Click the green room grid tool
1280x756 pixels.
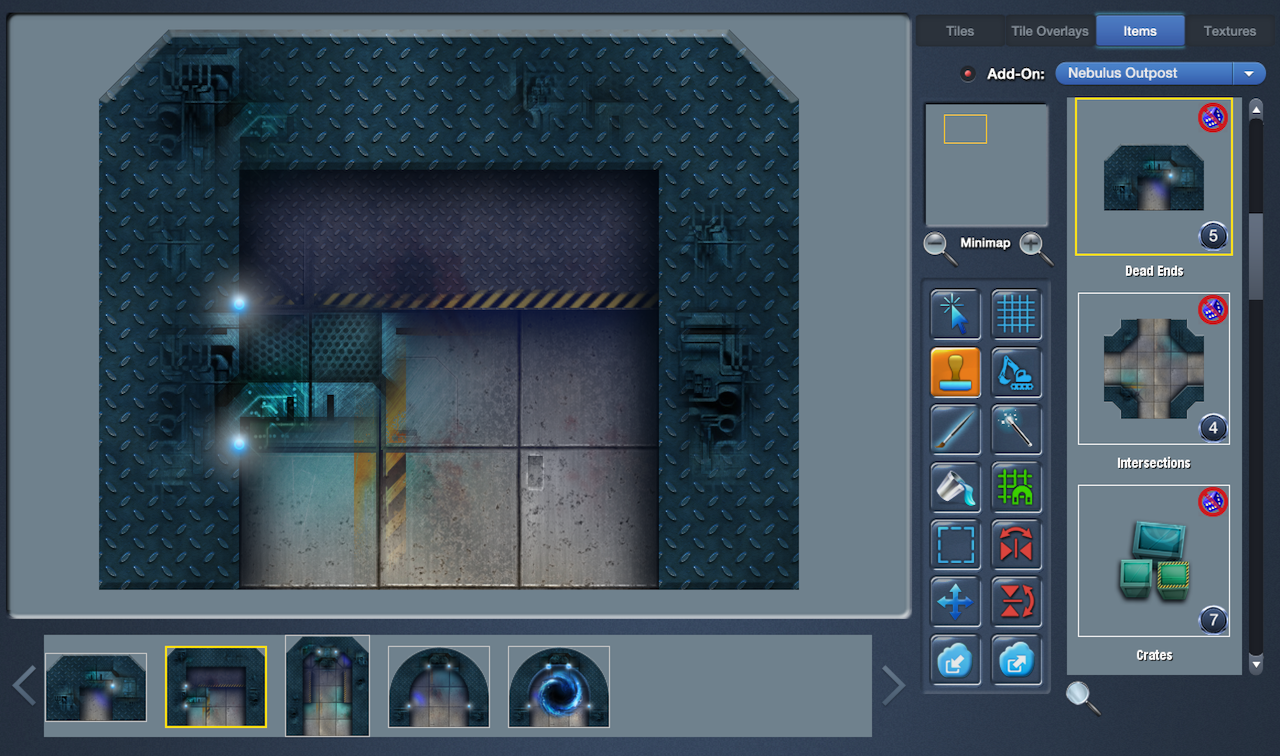click(x=1016, y=488)
